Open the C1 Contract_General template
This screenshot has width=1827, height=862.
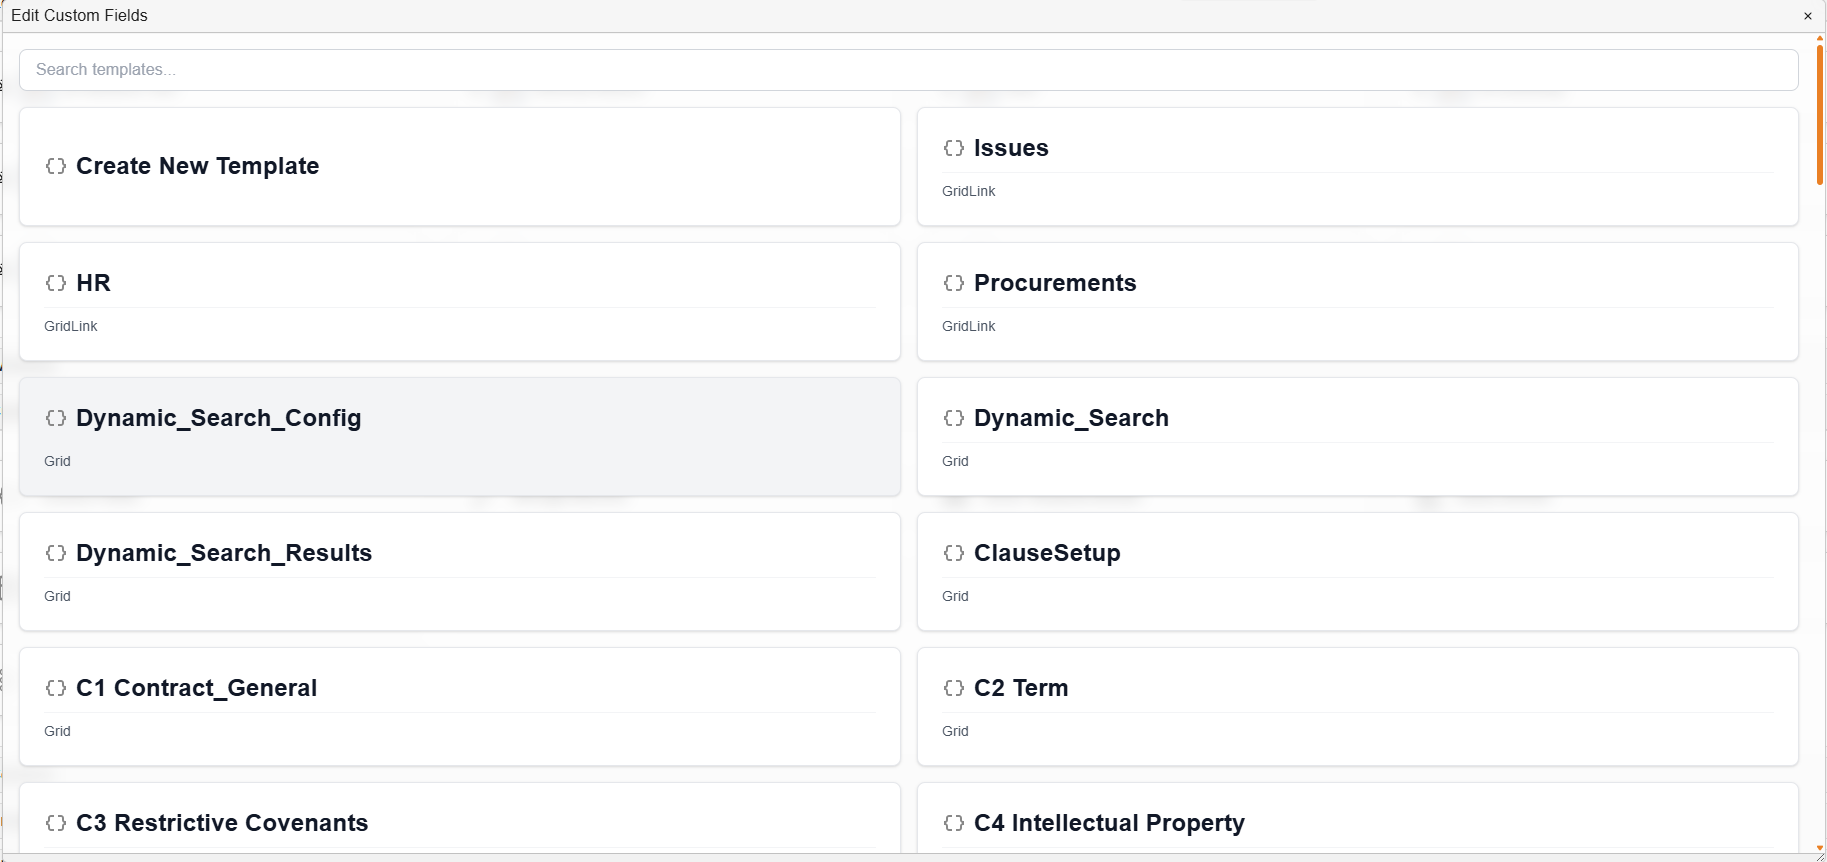(x=460, y=706)
